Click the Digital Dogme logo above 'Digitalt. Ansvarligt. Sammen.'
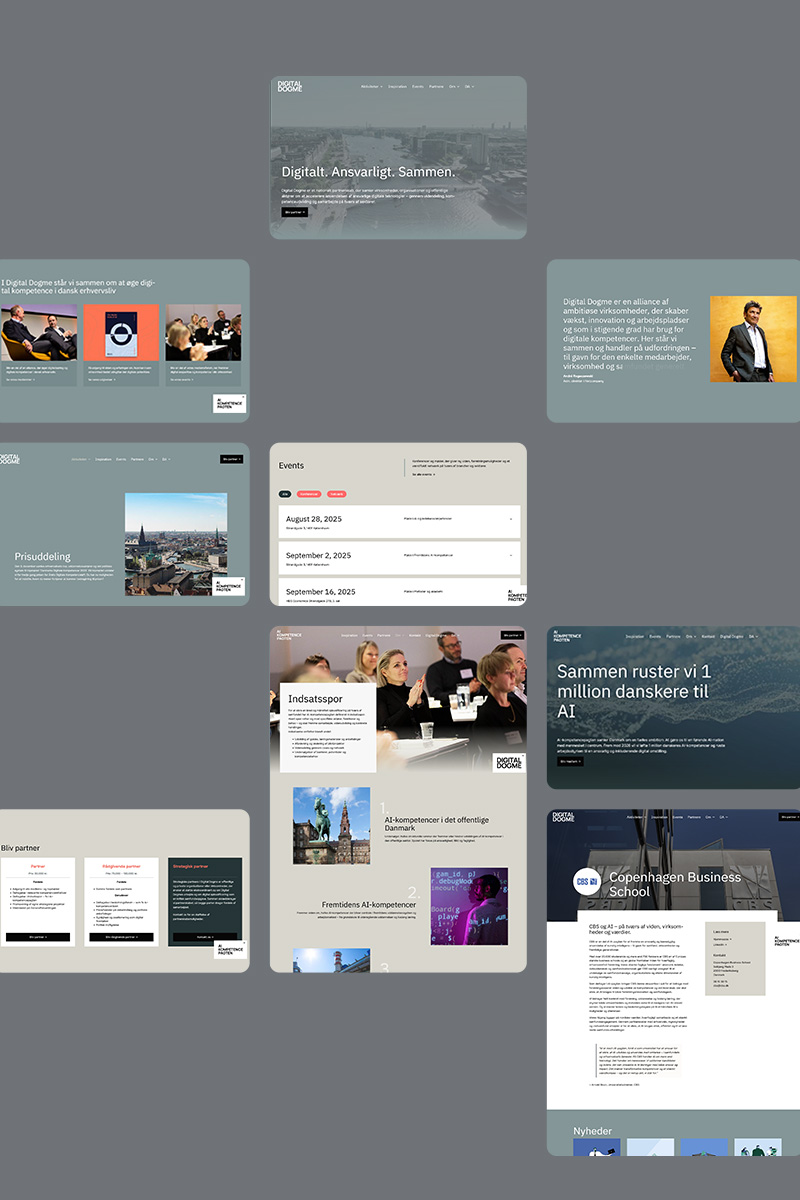Screen dimensions: 800x1200 coord(289,87)
